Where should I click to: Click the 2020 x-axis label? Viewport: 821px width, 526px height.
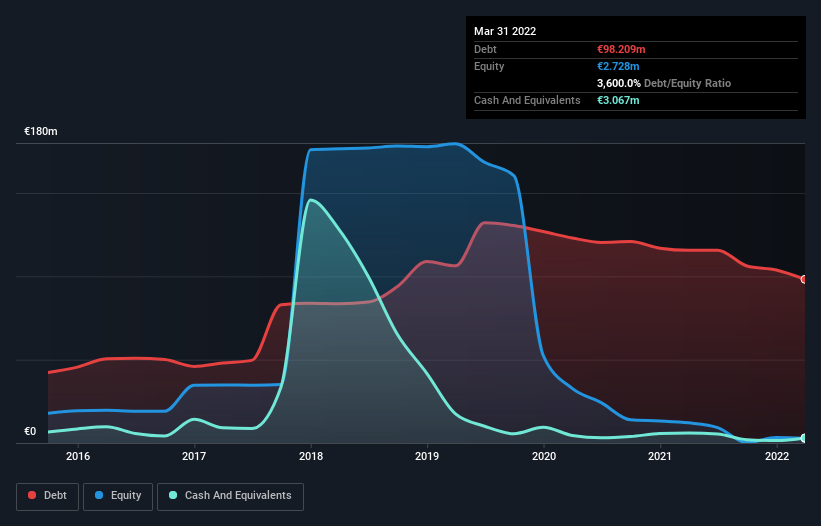(544, 456)
